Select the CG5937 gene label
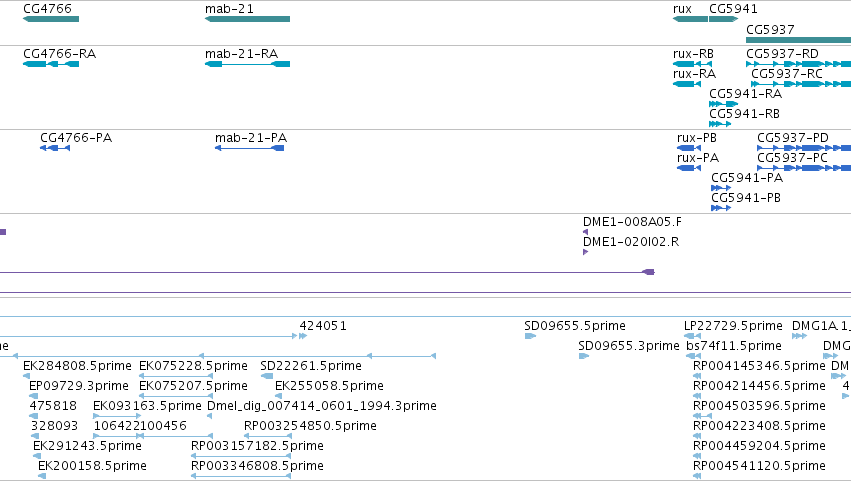The width and height of the screenshot is (851, 481). [x=770, y=30]
